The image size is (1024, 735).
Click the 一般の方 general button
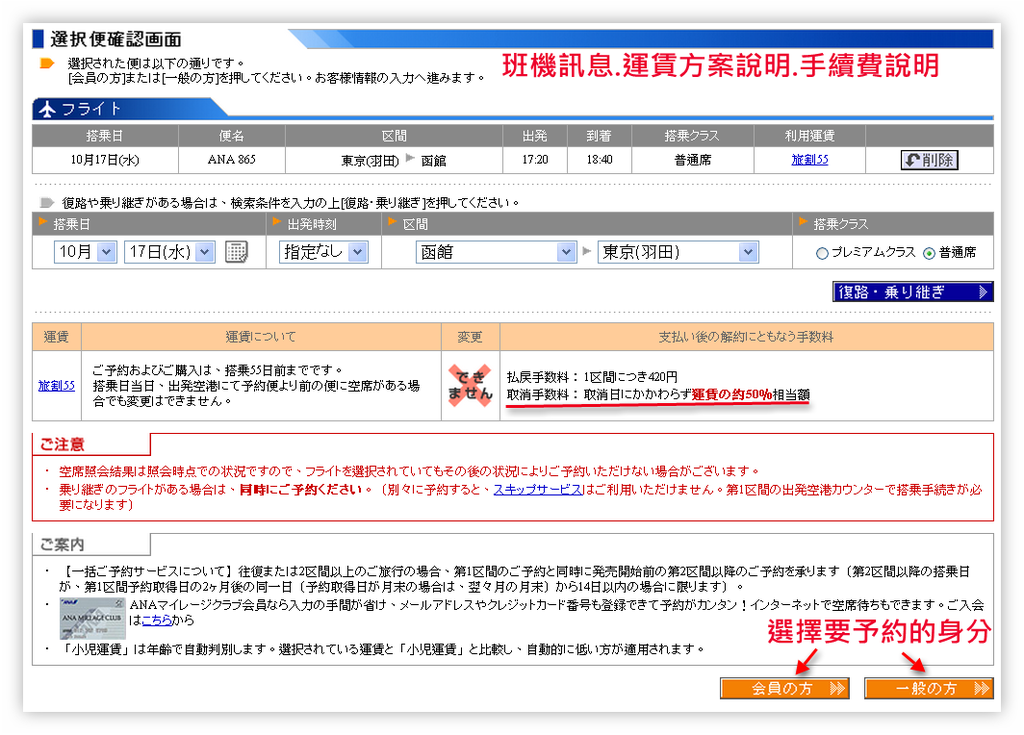pyautogui.click(x=929, y=688)
